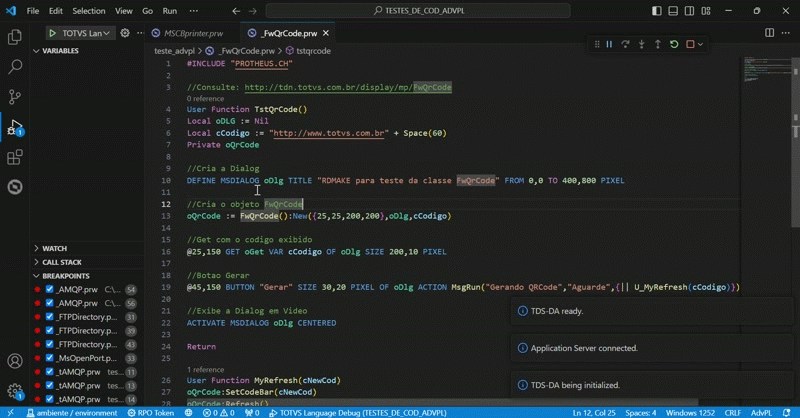Viewport: 800px width, 418px height.
Task: Uncheck _MsOpenPort breakpoint line 33
Action: pyautogui.click(x=49, y=358)
